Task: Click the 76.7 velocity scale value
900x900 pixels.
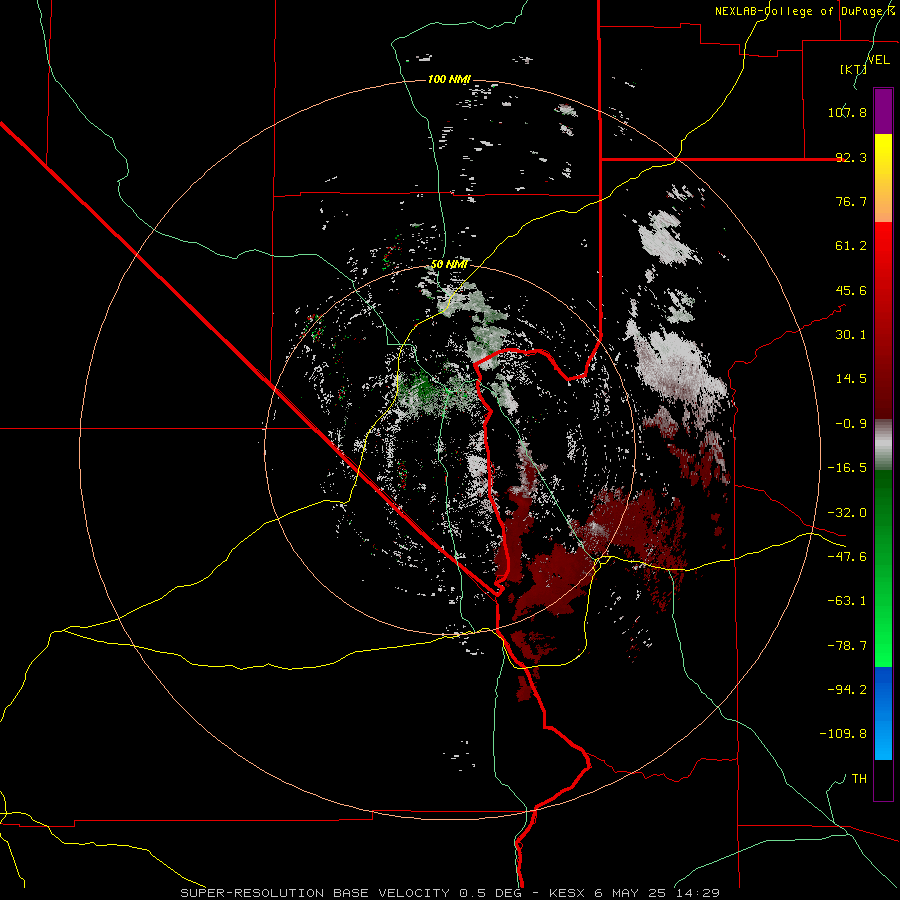Action: click(851, 201)
